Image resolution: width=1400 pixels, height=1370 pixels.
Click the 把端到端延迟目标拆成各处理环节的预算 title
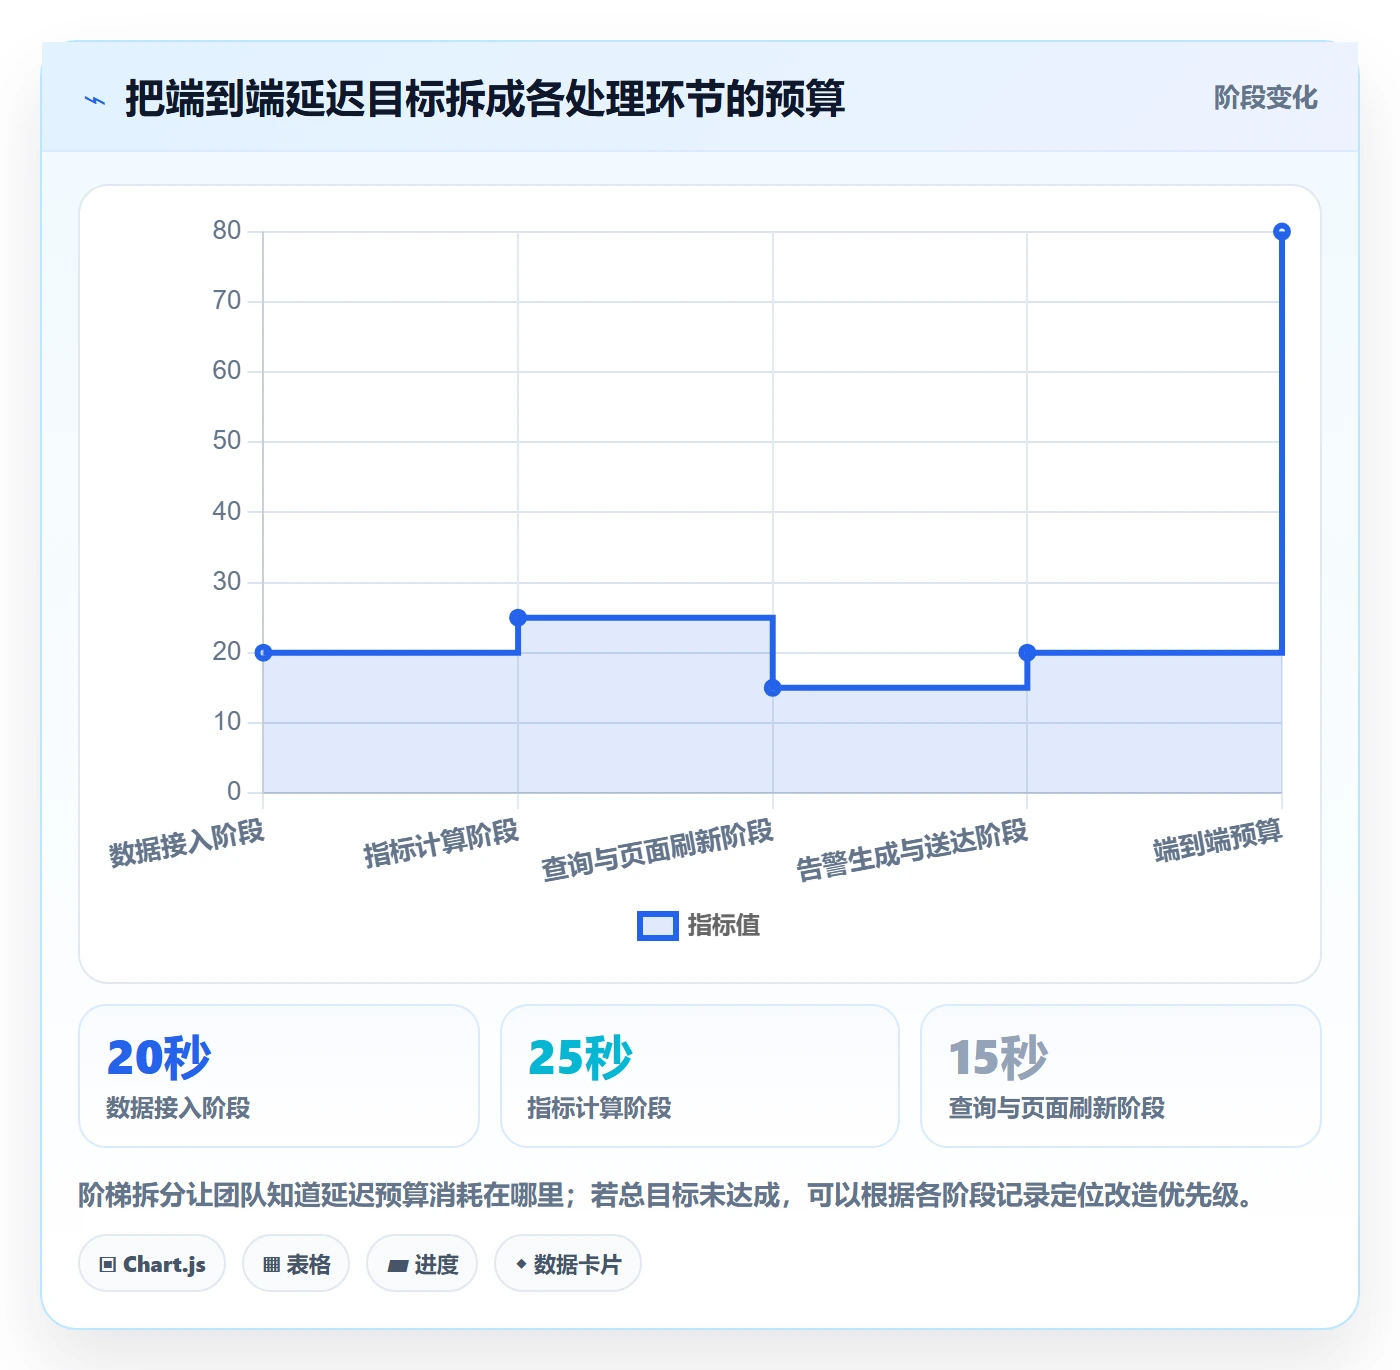click(485, 99)
